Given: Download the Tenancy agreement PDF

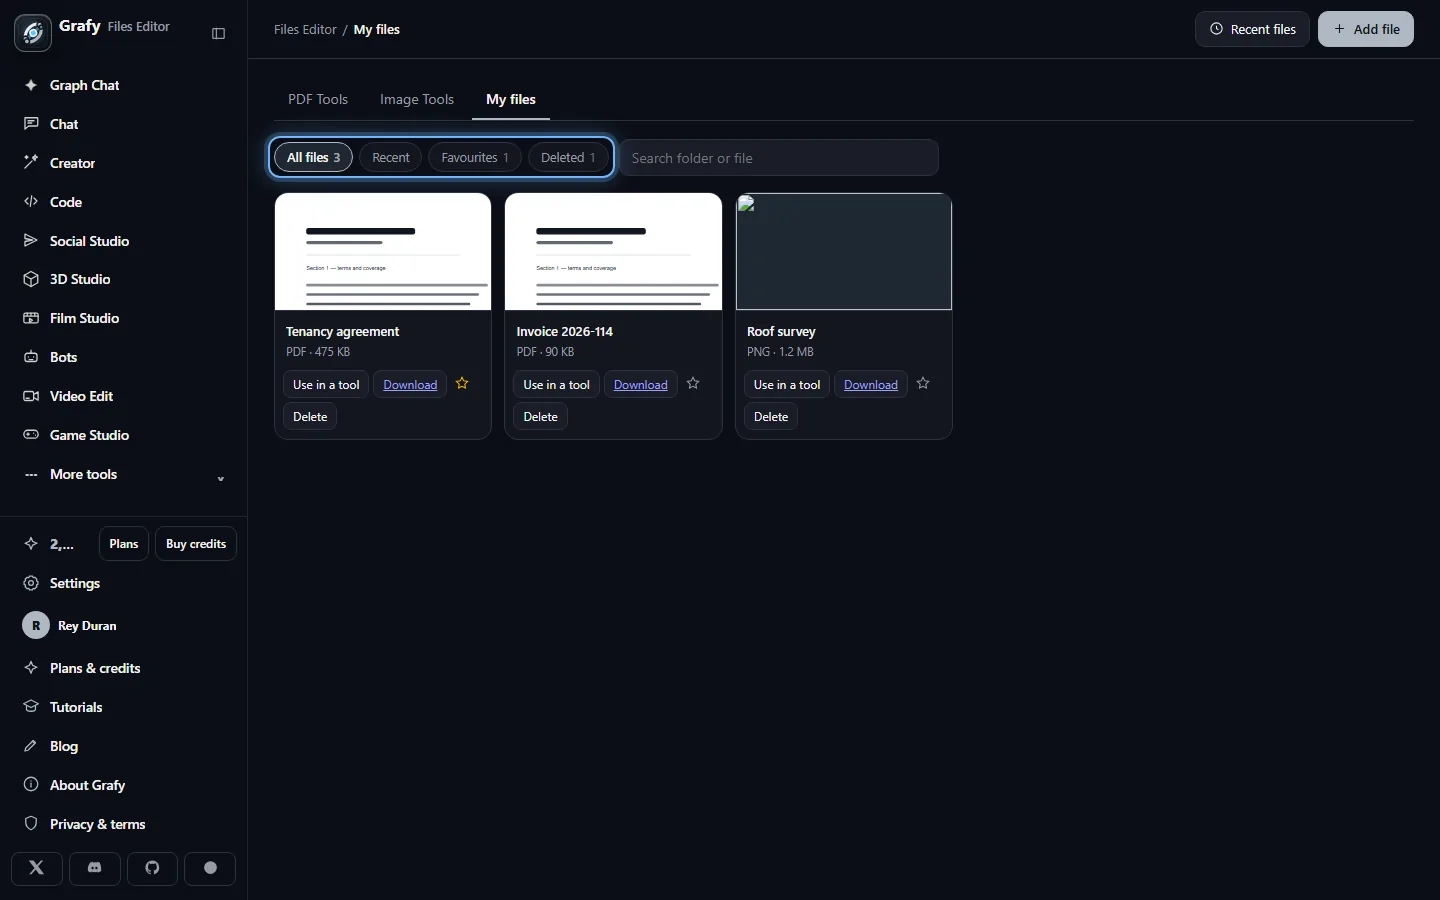Looking at the screenshot, I should [x=410, y=385].
